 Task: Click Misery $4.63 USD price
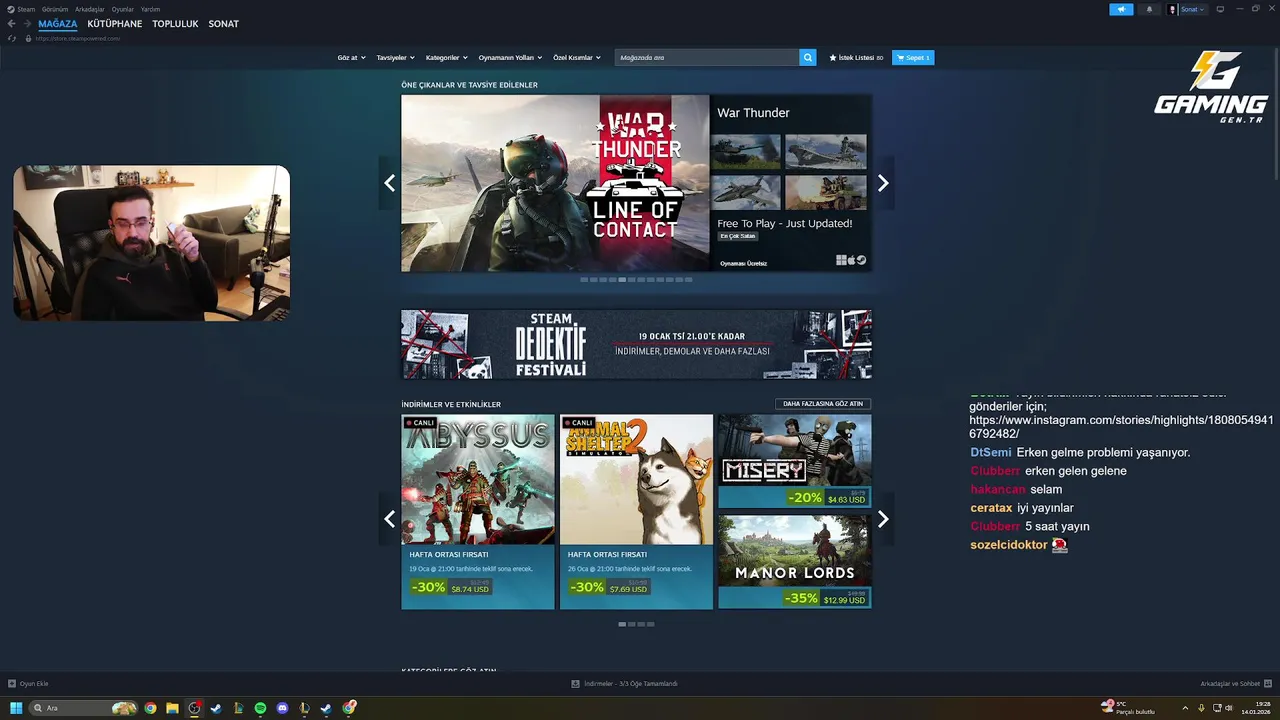point(846,499)
